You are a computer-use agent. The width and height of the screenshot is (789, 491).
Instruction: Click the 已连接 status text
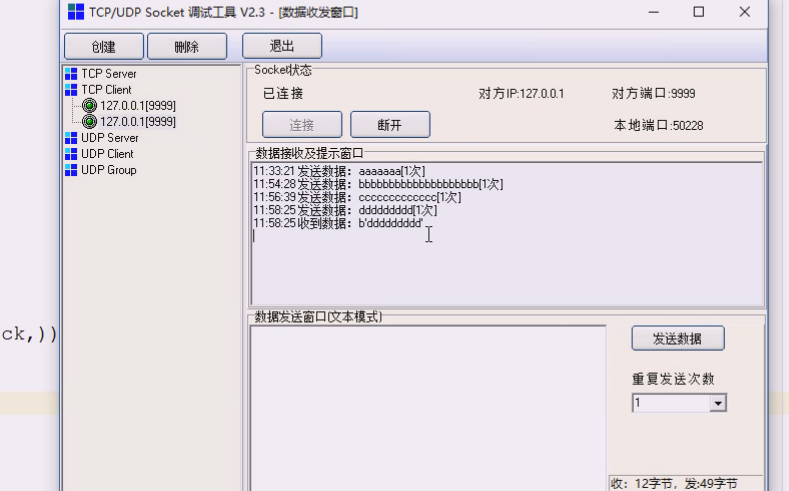[283, 94]
